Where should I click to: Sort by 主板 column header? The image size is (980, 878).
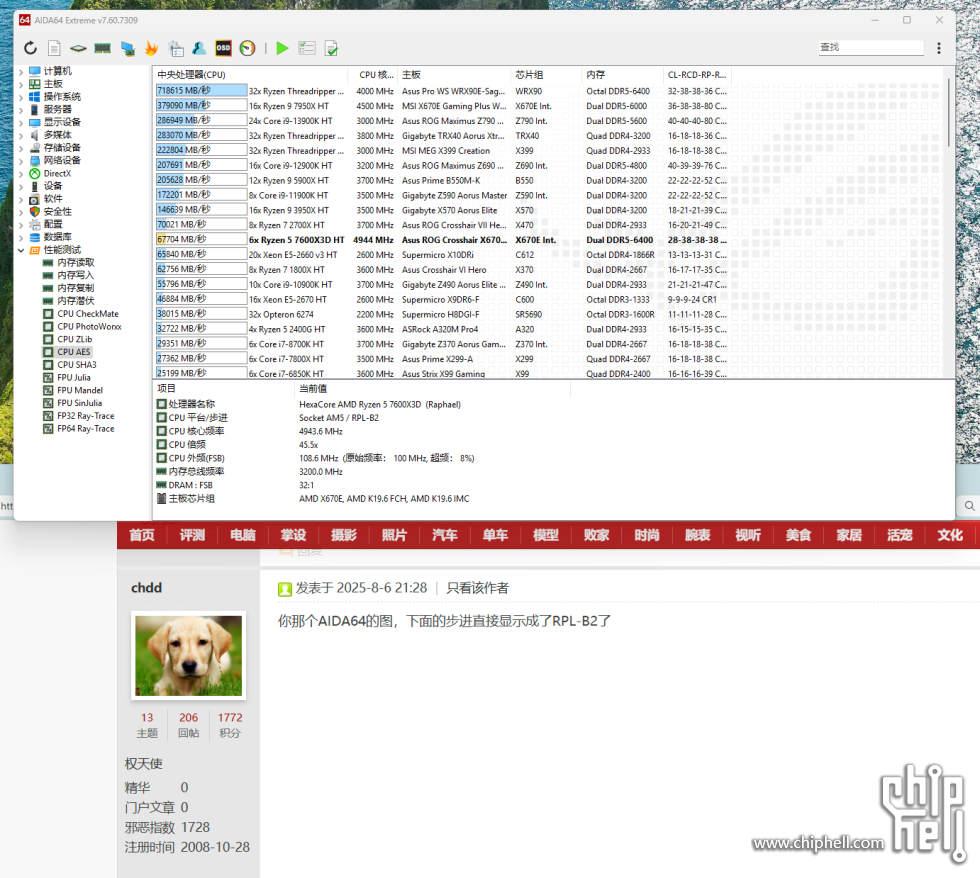point(454,74)
